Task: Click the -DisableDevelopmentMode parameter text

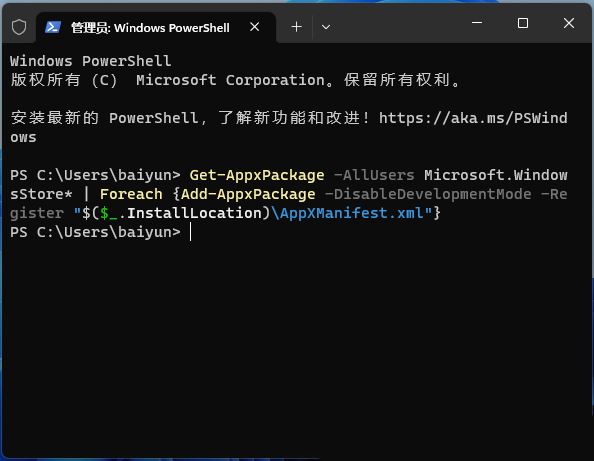Action: (x=428, y=194)
